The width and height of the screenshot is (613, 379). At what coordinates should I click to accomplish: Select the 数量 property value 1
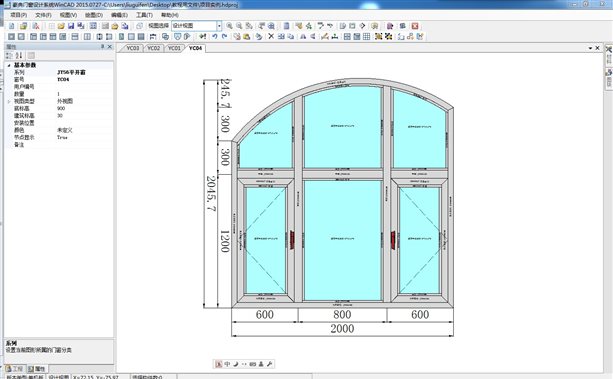(x=59, y=94)
